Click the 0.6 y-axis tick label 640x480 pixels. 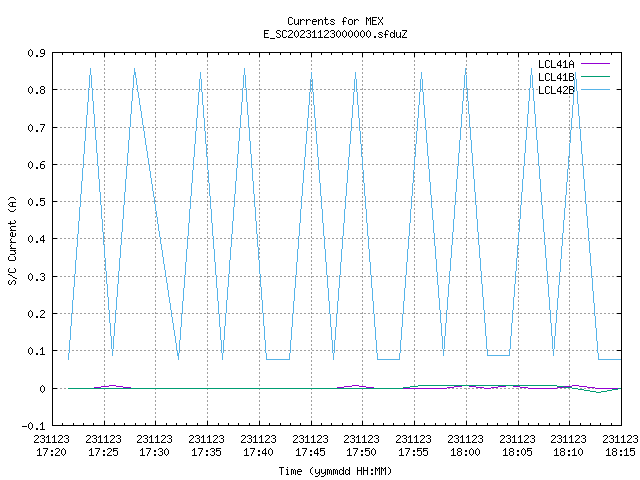click(x=36, y=165)
